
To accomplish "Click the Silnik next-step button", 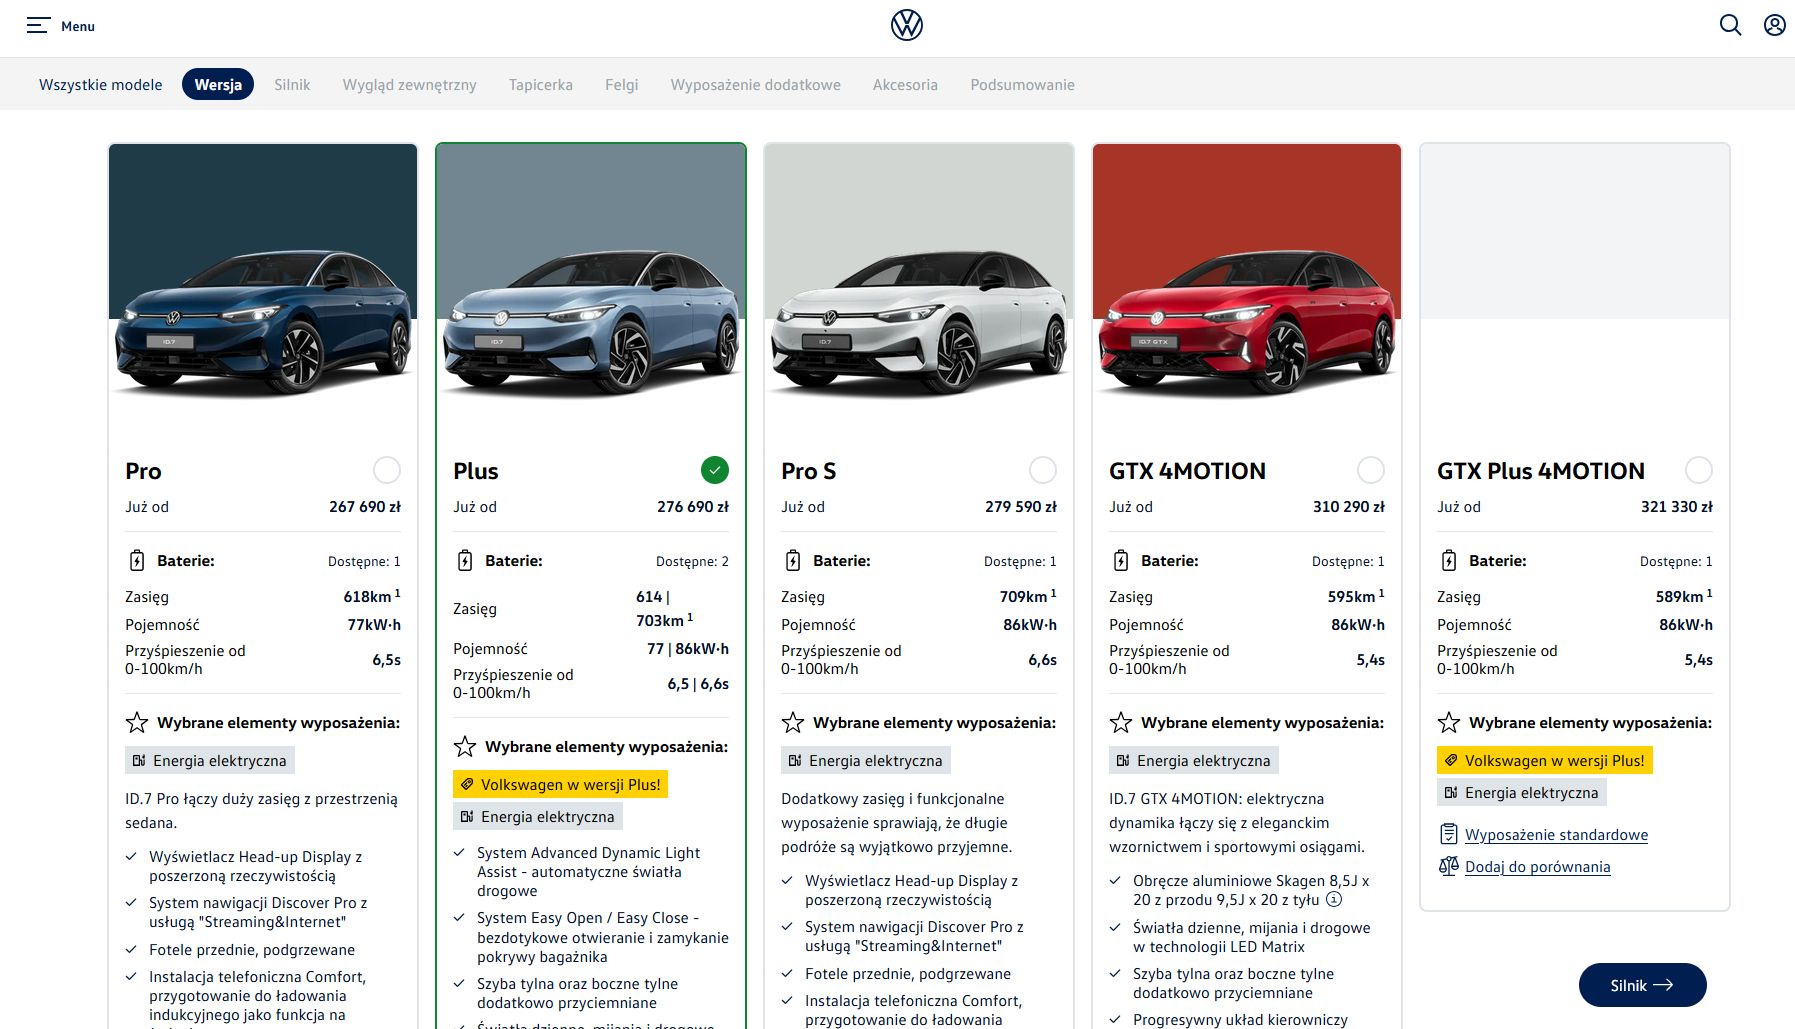I will click(x=1642, y=985).
